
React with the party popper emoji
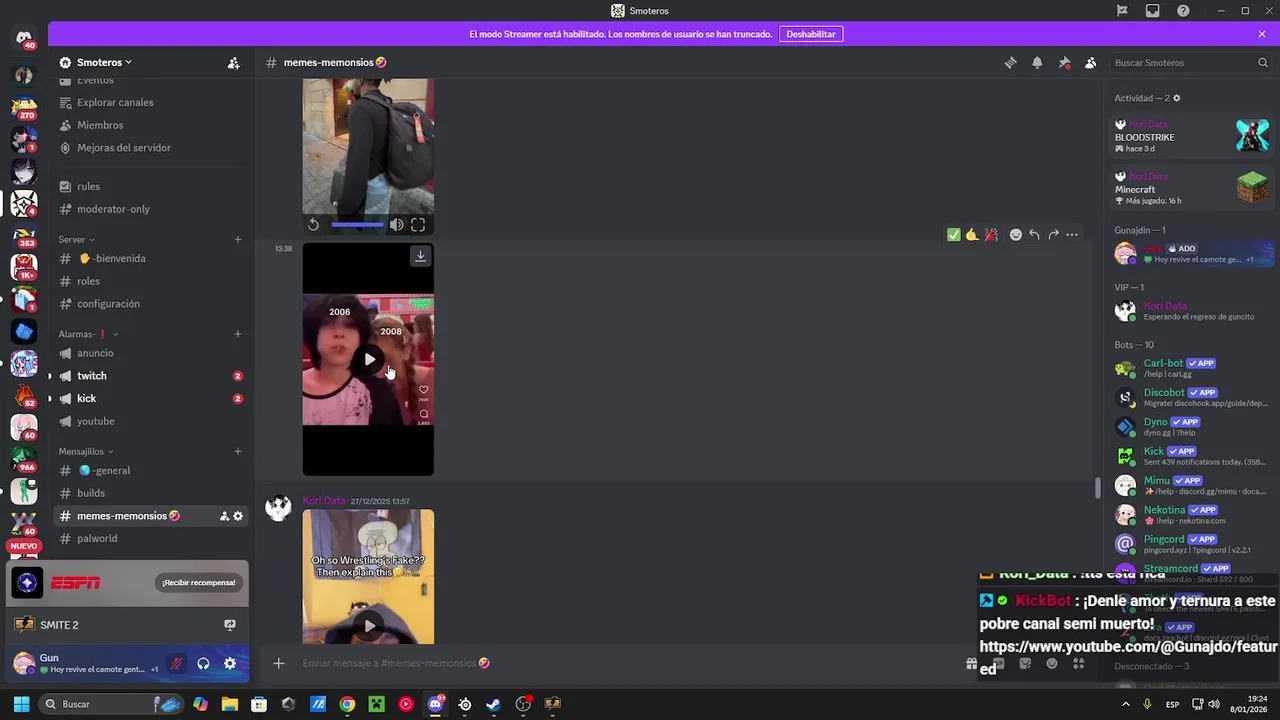click(x=991, y=235)
